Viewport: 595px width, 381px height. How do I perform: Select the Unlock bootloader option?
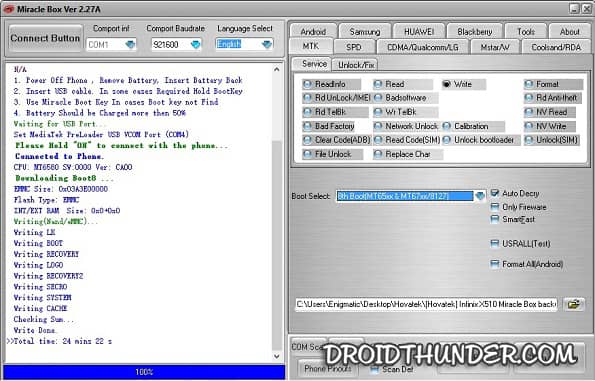coord(480,140)
